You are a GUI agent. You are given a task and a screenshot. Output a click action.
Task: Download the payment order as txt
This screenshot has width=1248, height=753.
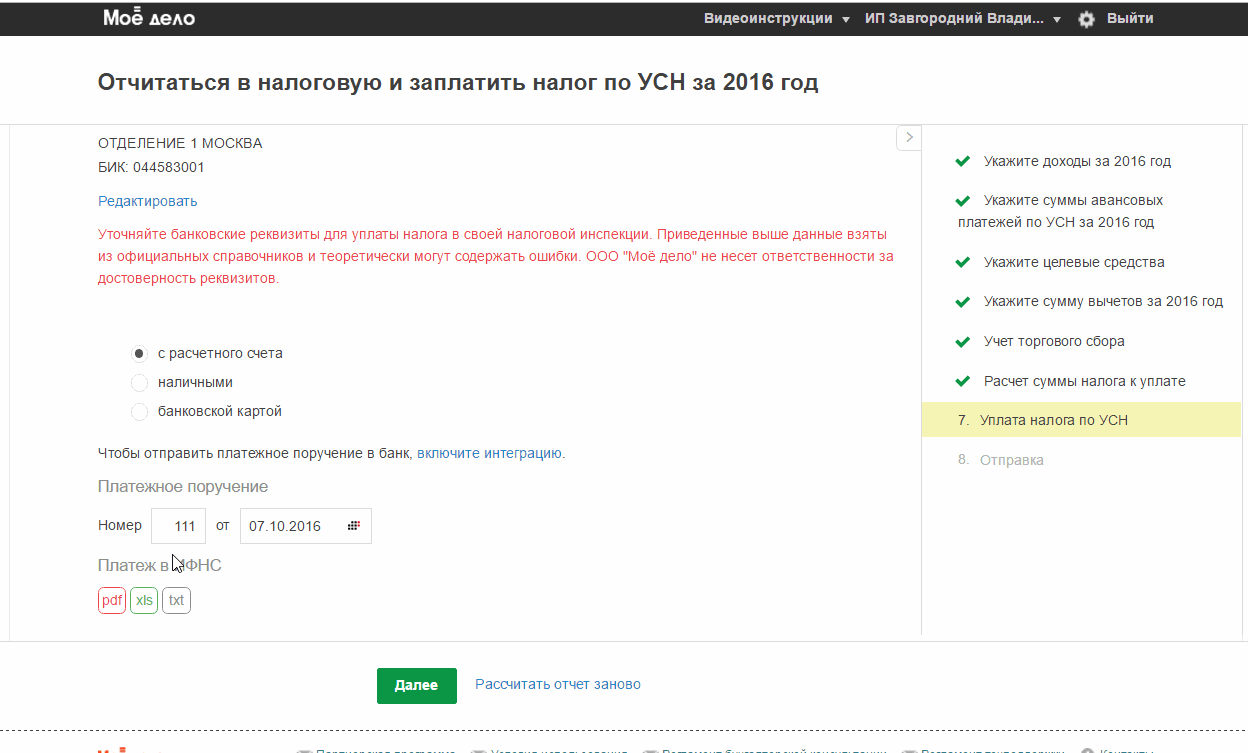pyautogui.click(x=176, y=600)
